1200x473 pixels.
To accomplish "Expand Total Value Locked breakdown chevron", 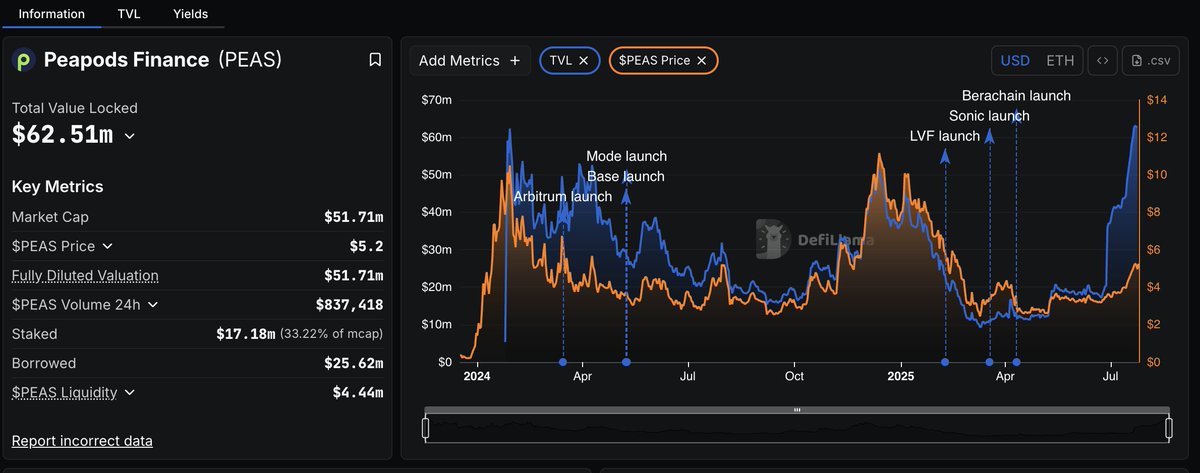I will click(x=129, y=135).
